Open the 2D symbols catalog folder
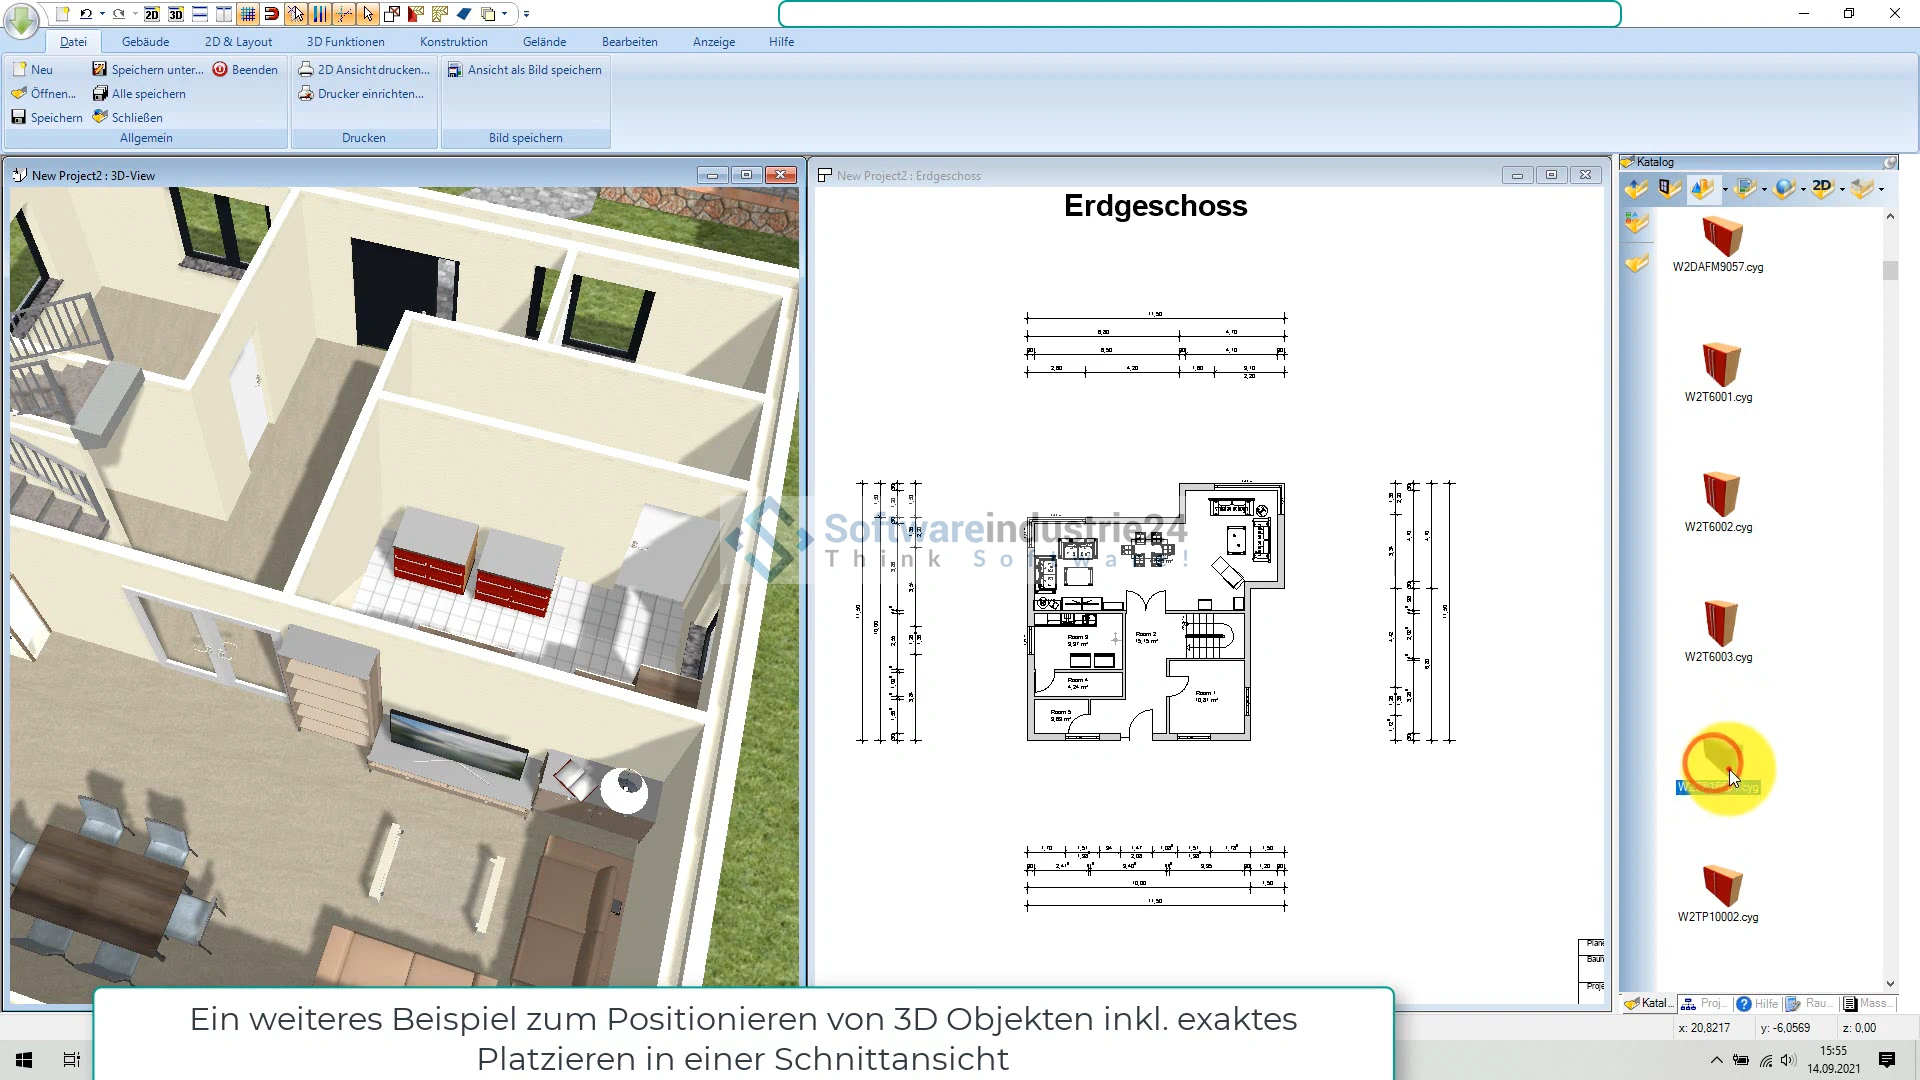This screenshot has height=1080, width=1920. (1822, 188)
